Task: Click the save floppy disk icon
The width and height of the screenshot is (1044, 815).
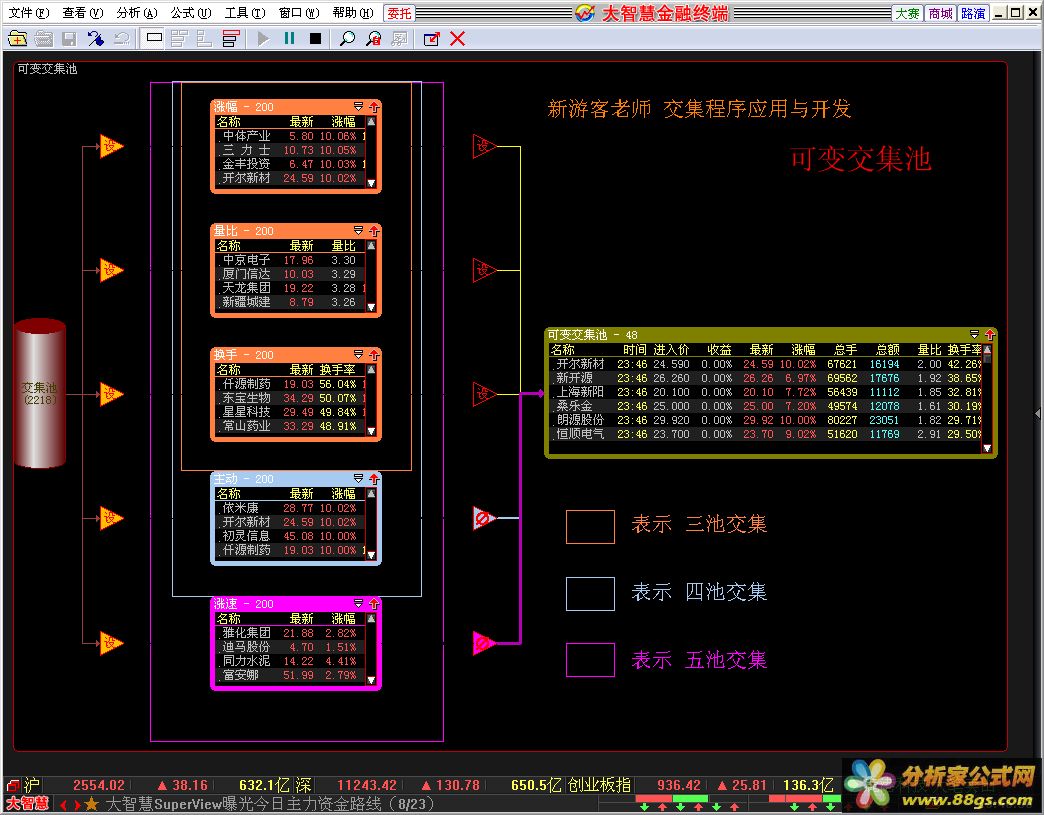Action: click(x=69, y=39)
